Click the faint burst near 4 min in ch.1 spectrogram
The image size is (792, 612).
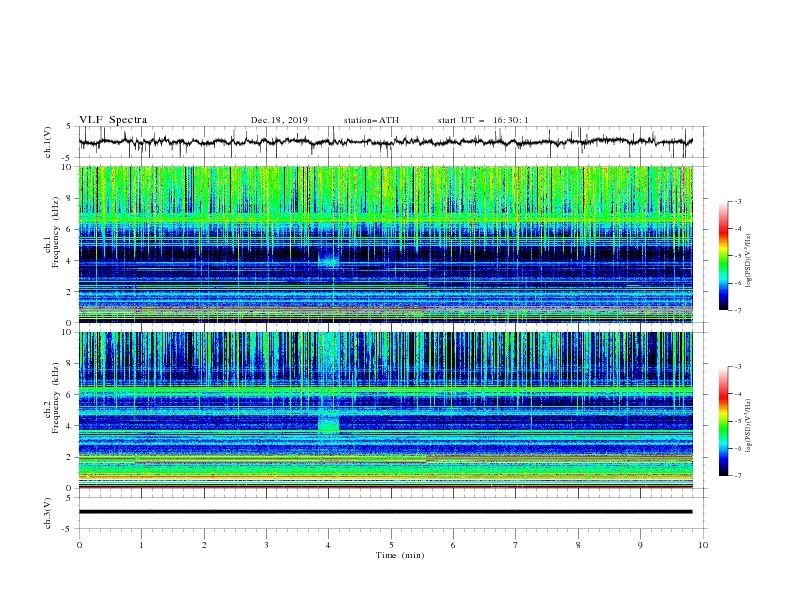click(328, 261)
